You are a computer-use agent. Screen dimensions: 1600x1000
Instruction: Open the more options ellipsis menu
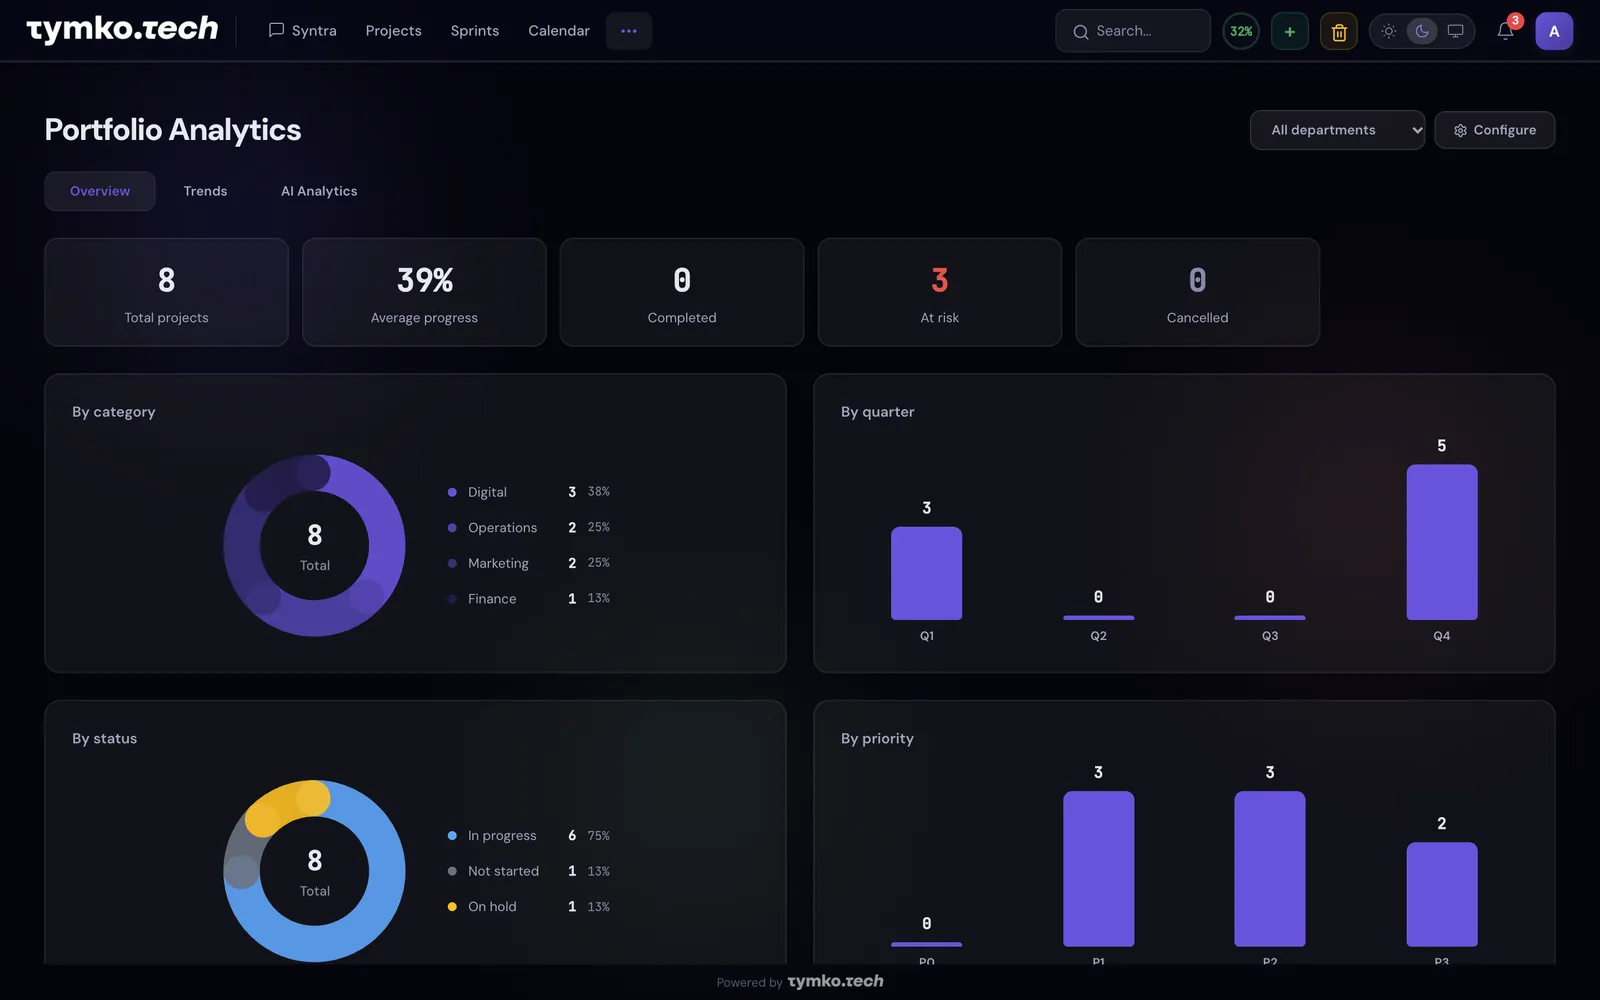point(629,31)
